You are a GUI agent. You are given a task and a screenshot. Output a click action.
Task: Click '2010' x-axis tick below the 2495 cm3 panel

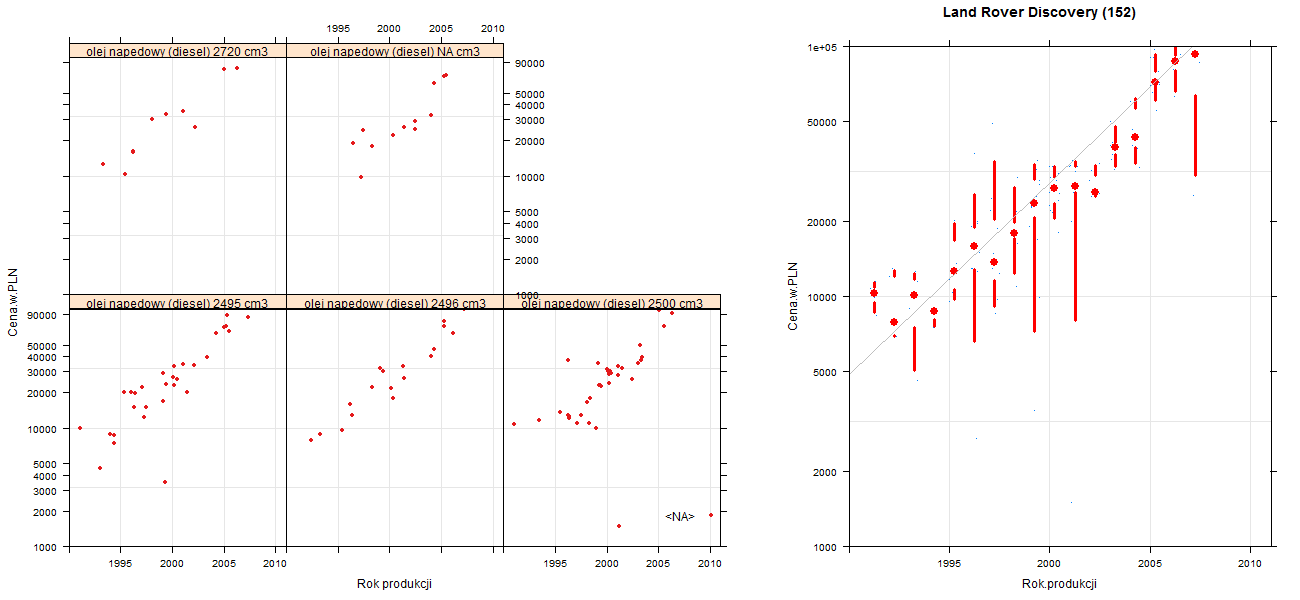pos(275,564)
